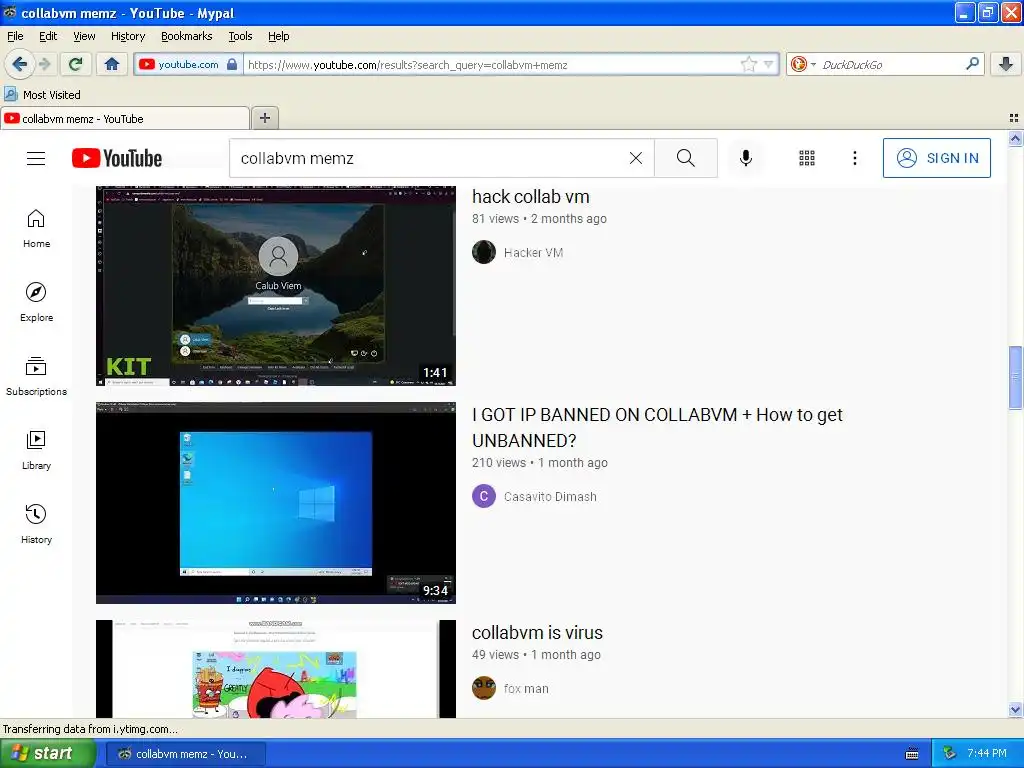Open the URL history dropdown arrow
The image size is (1024, 768).
pos(768,64)
